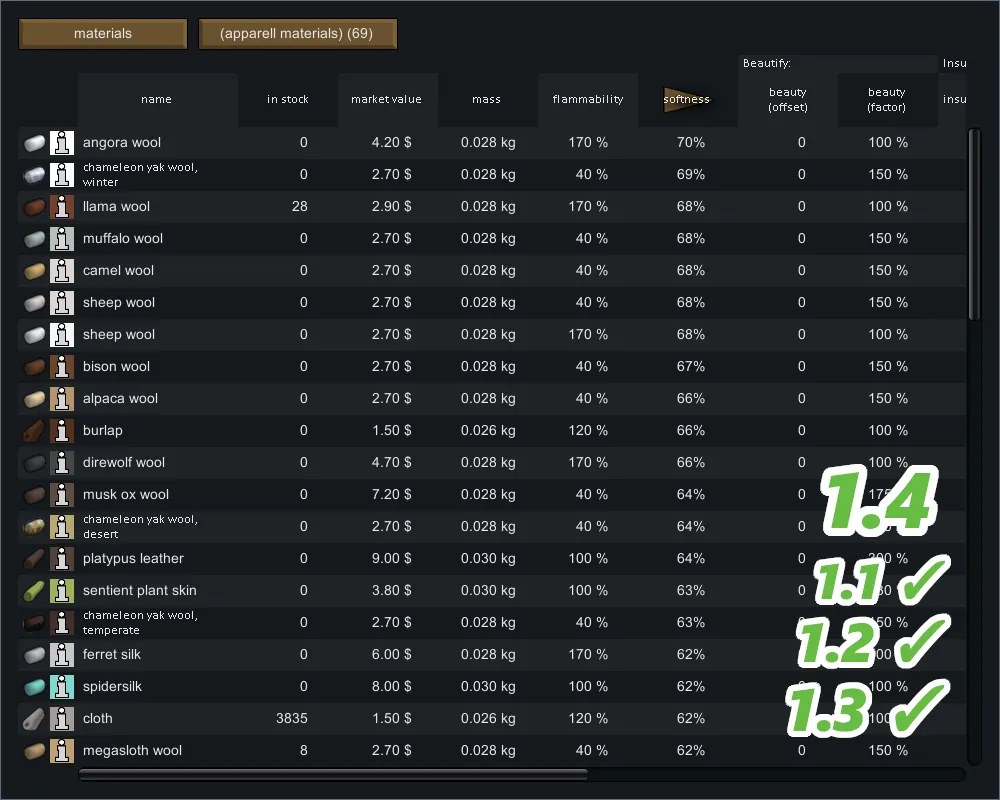Sort by name column header
The height and width of the screenshot is (800, 1000).
[157, 99]
